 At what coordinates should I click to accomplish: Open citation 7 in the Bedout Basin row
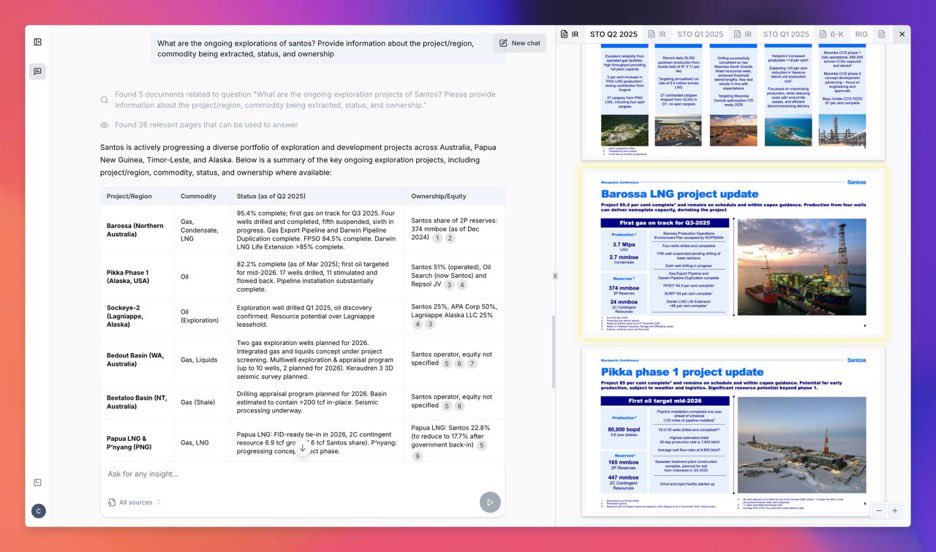click(472, 363)
